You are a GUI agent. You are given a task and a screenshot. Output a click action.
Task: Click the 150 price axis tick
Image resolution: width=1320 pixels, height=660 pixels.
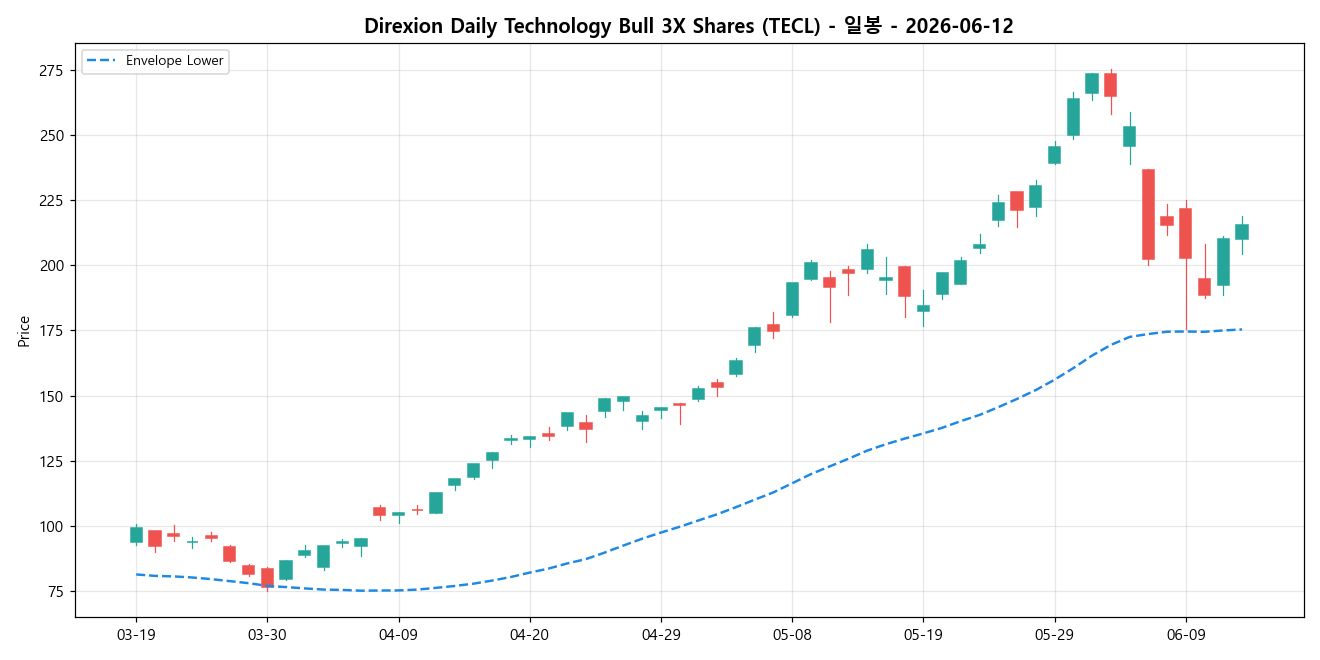coord(51,396)
